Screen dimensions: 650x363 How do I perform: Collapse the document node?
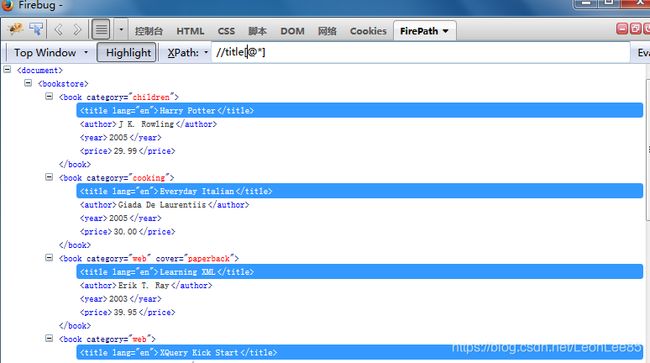[x=7, y=69]
